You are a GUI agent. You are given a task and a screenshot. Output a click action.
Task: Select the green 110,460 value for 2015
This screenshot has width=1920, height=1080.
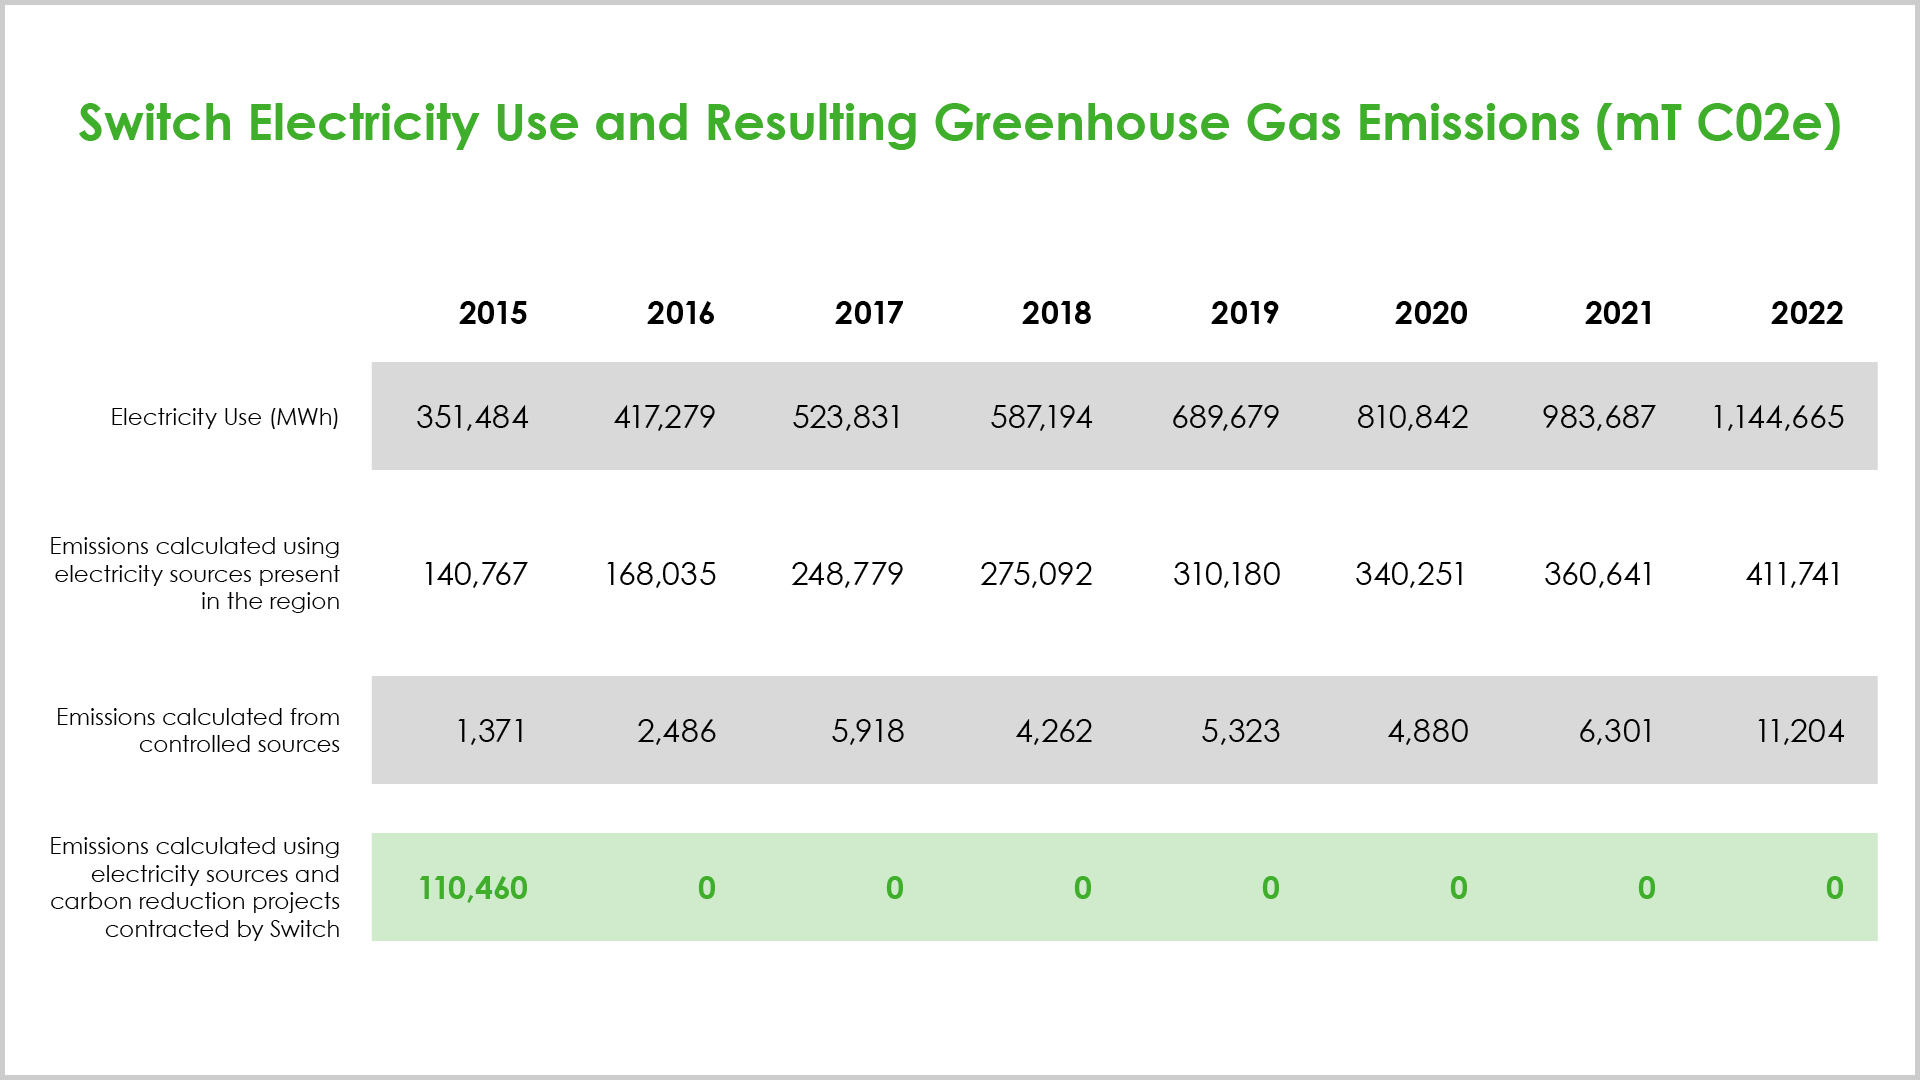pos(473,888)
